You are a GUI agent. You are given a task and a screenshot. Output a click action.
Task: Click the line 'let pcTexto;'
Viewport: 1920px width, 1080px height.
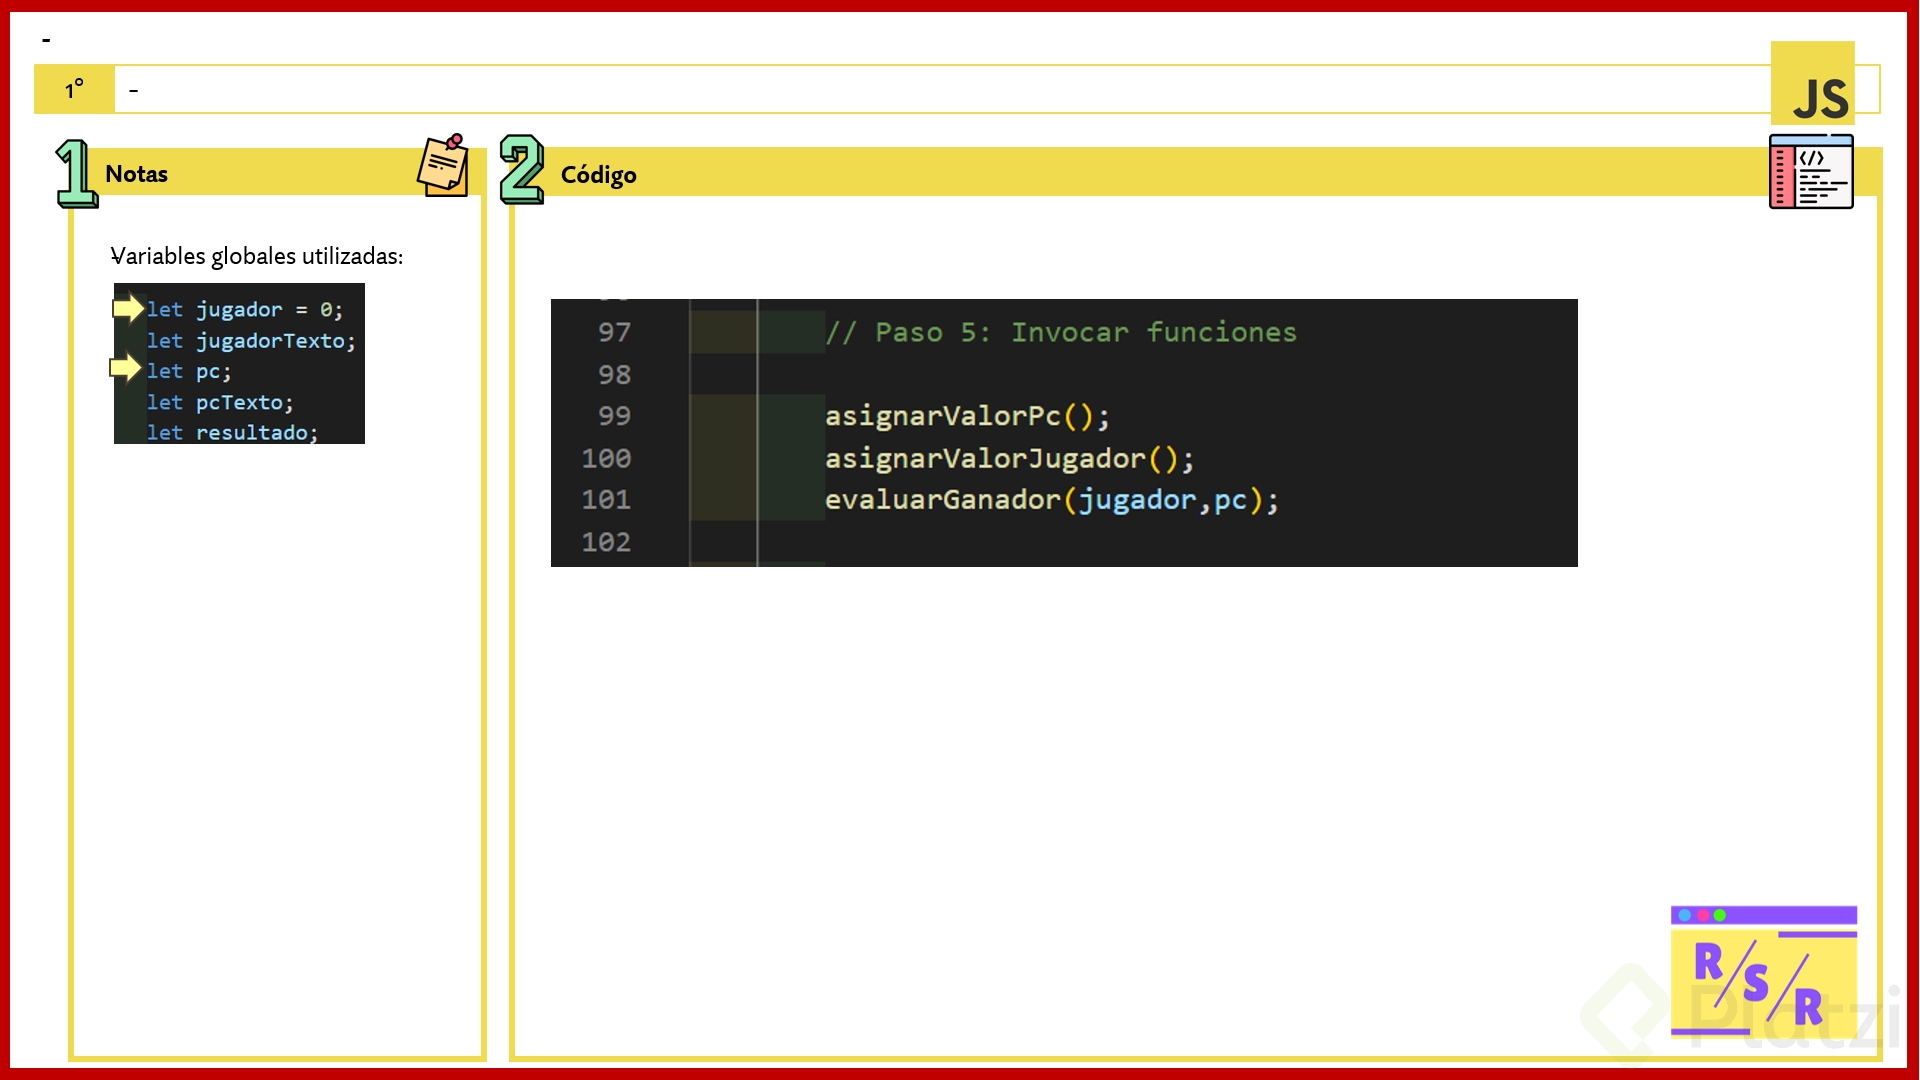tap(220, 403)
